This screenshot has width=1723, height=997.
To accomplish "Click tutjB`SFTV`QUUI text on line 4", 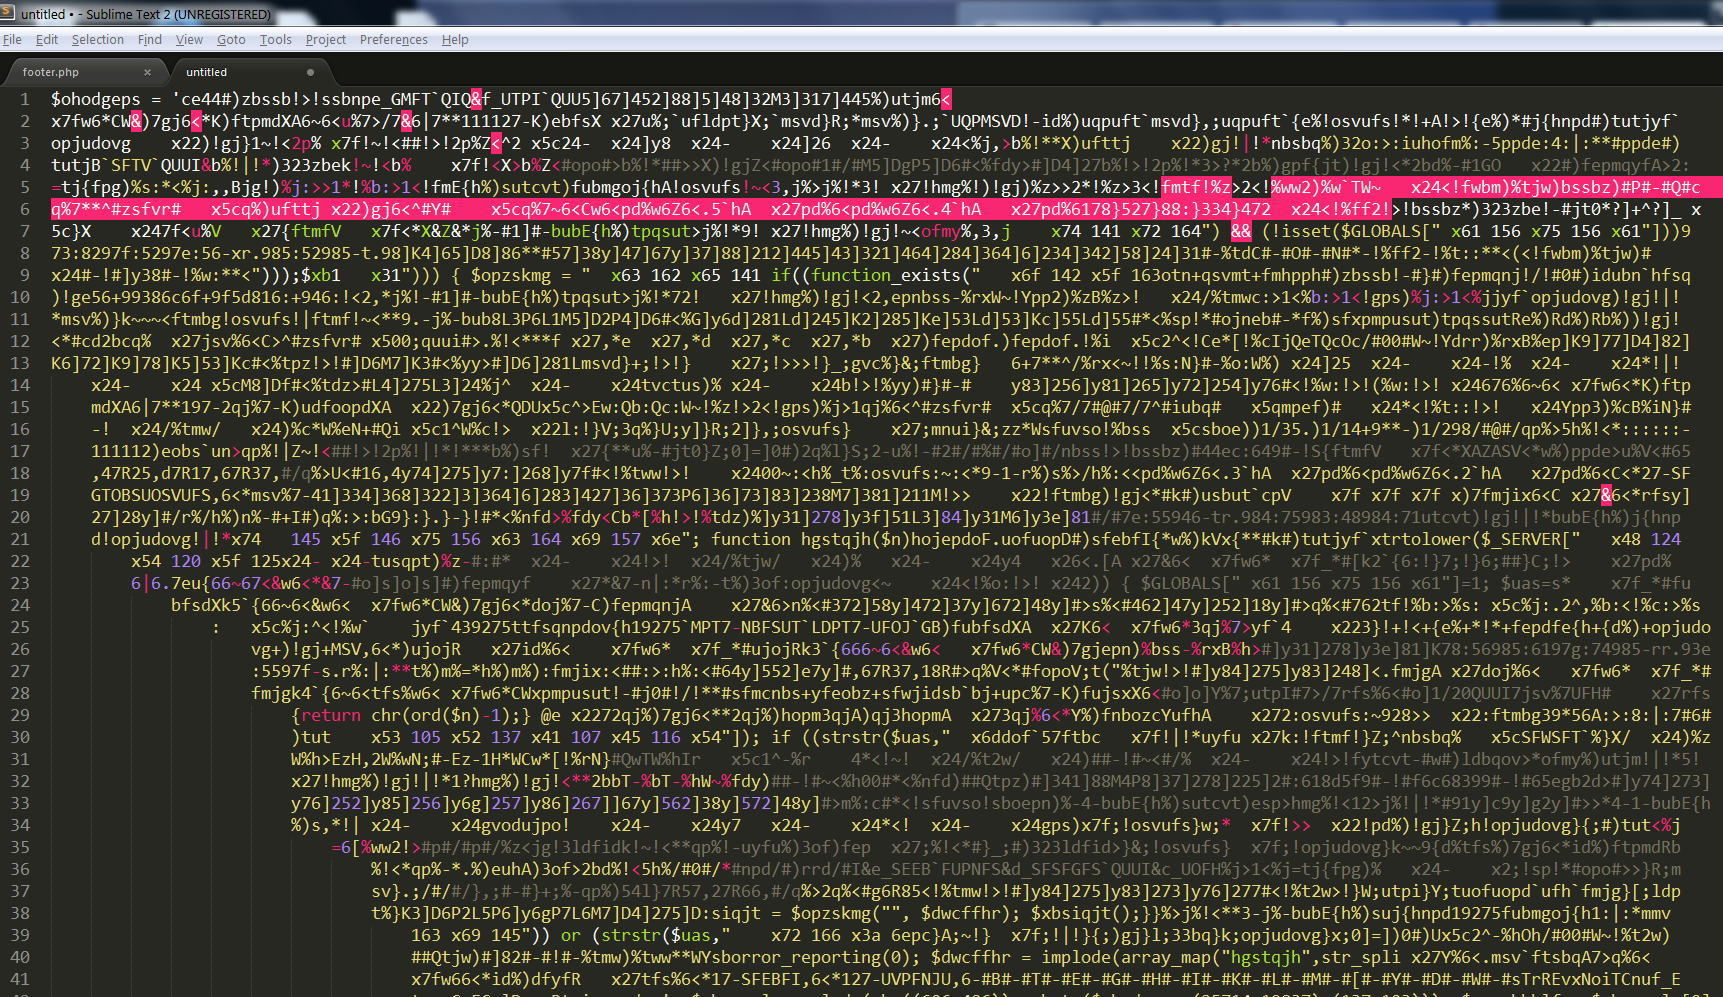I will tap(126, 165).
